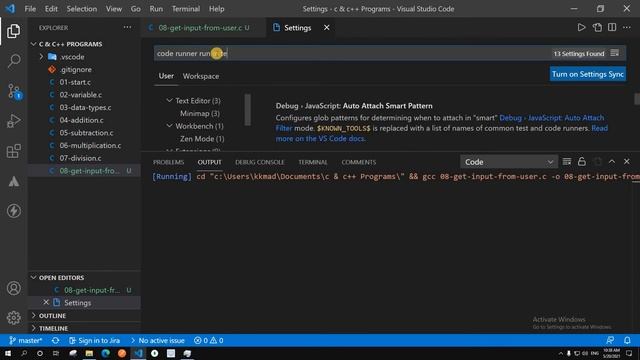Select Minimap (3) settings category
Image resolution: width=640 pixels, height=360 pixels.
coord(200,113)
